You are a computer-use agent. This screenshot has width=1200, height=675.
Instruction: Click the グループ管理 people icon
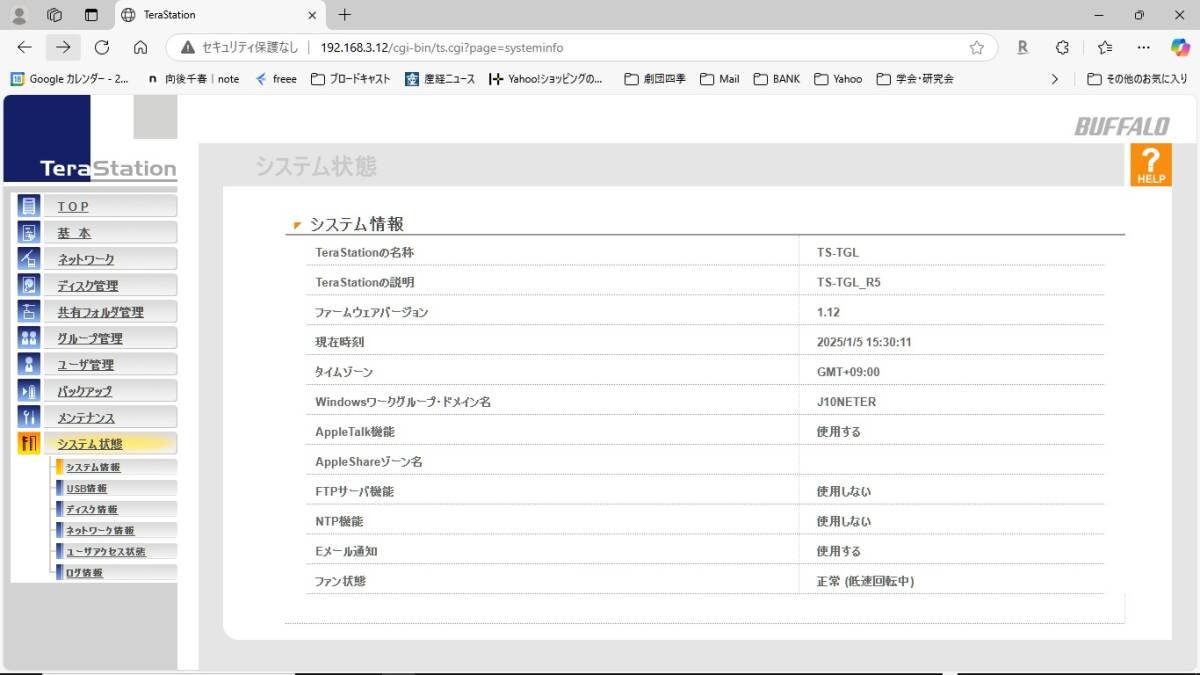tap(29, 338)
